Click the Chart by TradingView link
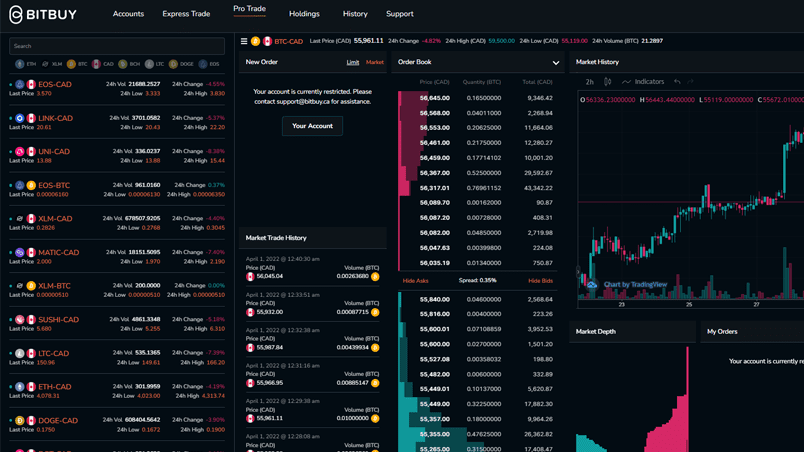 click(635, 284)
